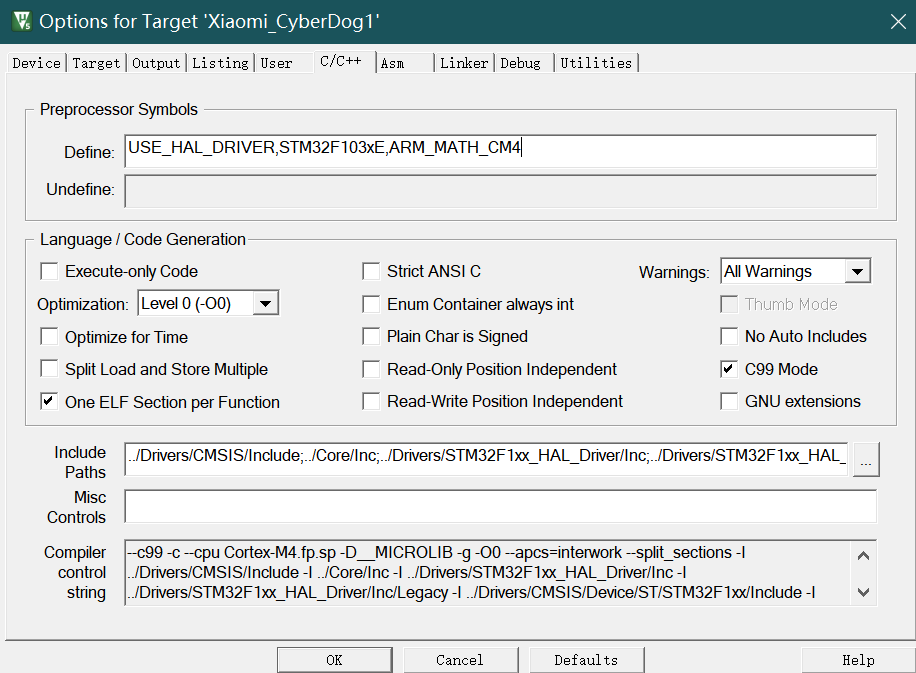
Task: Click the Misc Controls input field
Action: 501,506
